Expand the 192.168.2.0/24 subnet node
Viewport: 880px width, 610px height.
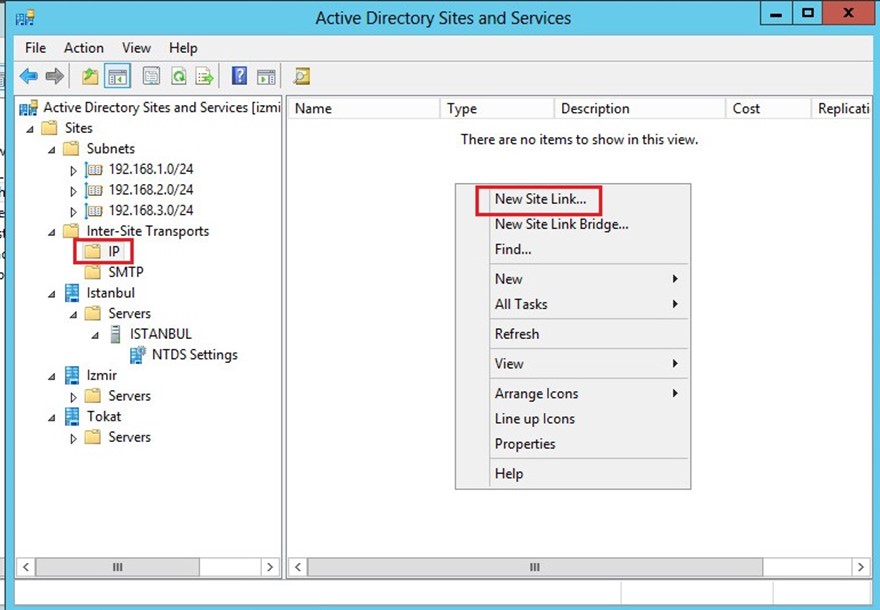73,191
